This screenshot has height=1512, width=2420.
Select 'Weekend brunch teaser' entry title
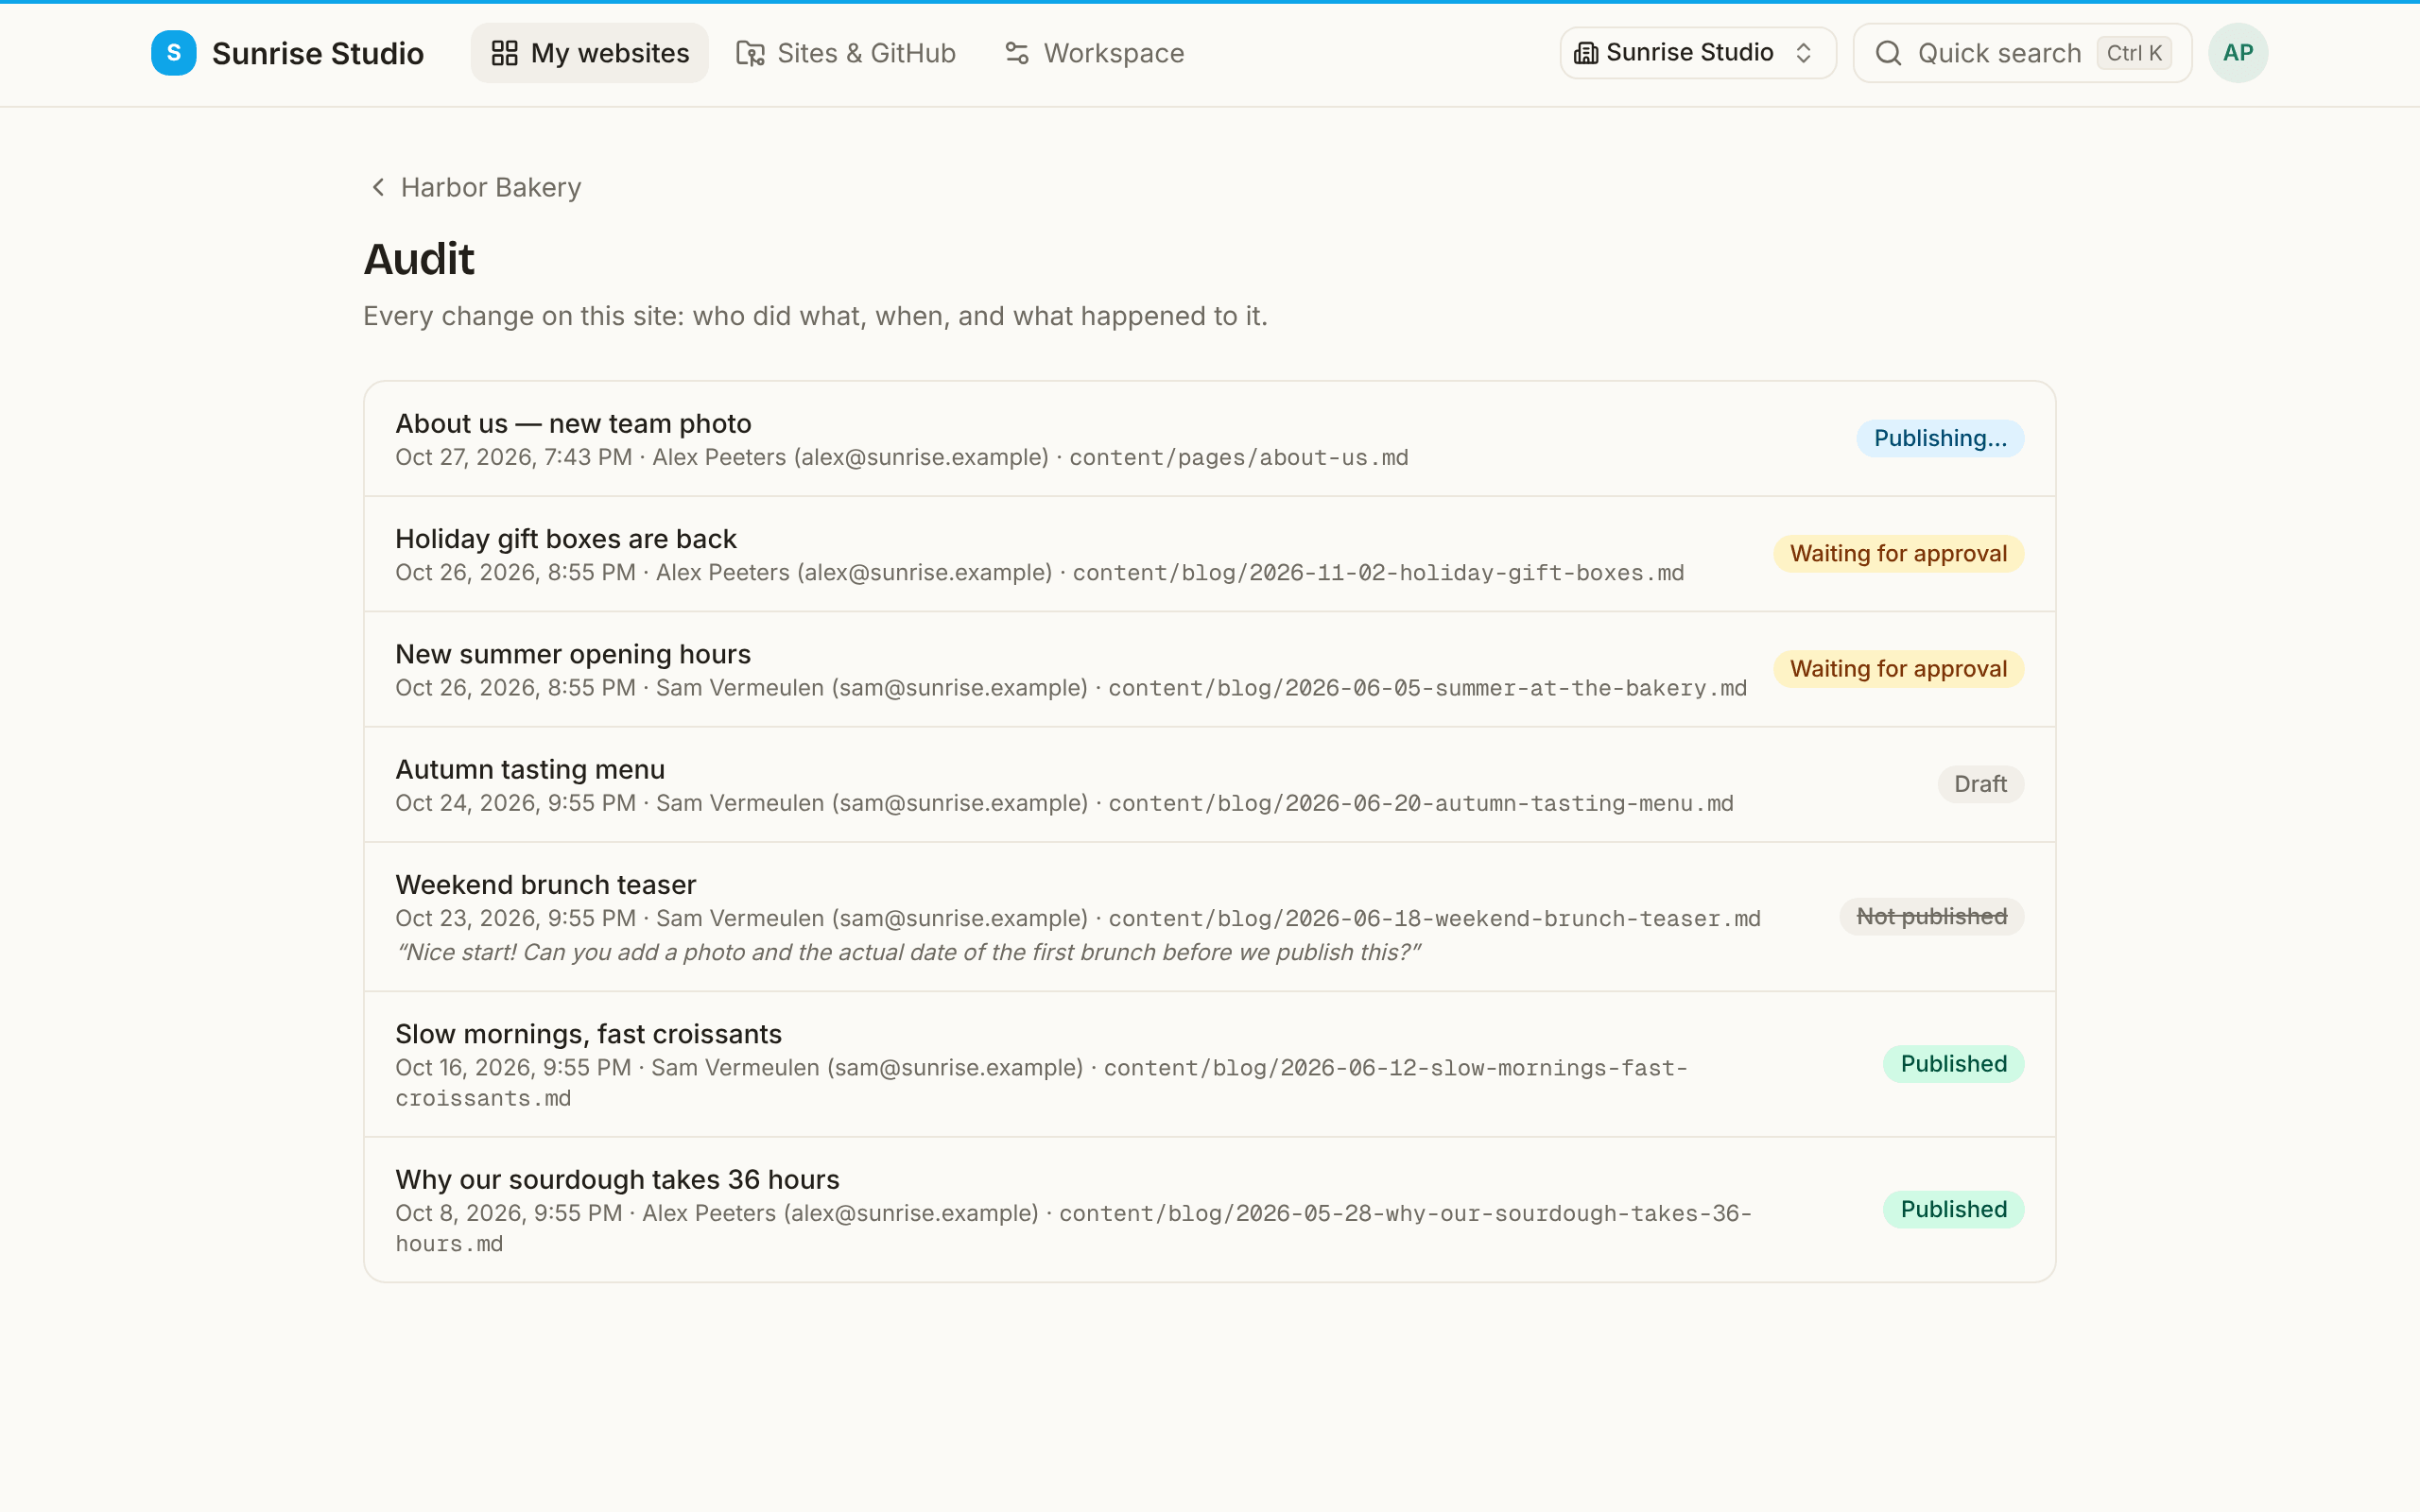pos(546,885)
